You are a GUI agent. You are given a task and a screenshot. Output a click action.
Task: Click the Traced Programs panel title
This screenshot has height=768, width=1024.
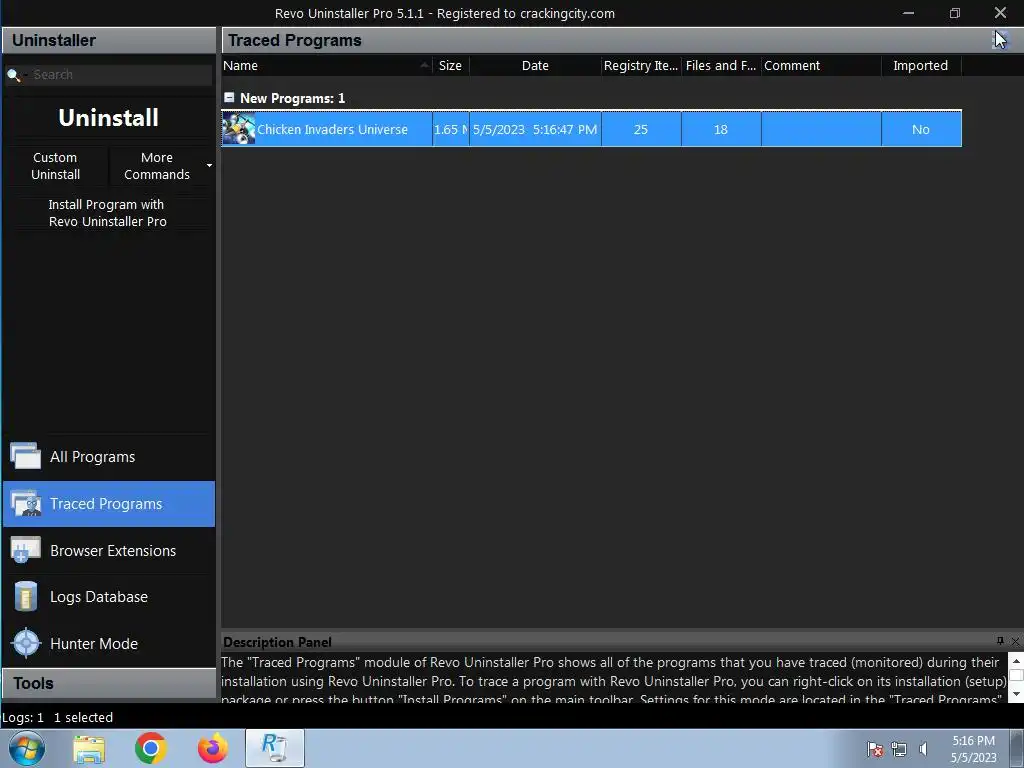tap(295, 40)
